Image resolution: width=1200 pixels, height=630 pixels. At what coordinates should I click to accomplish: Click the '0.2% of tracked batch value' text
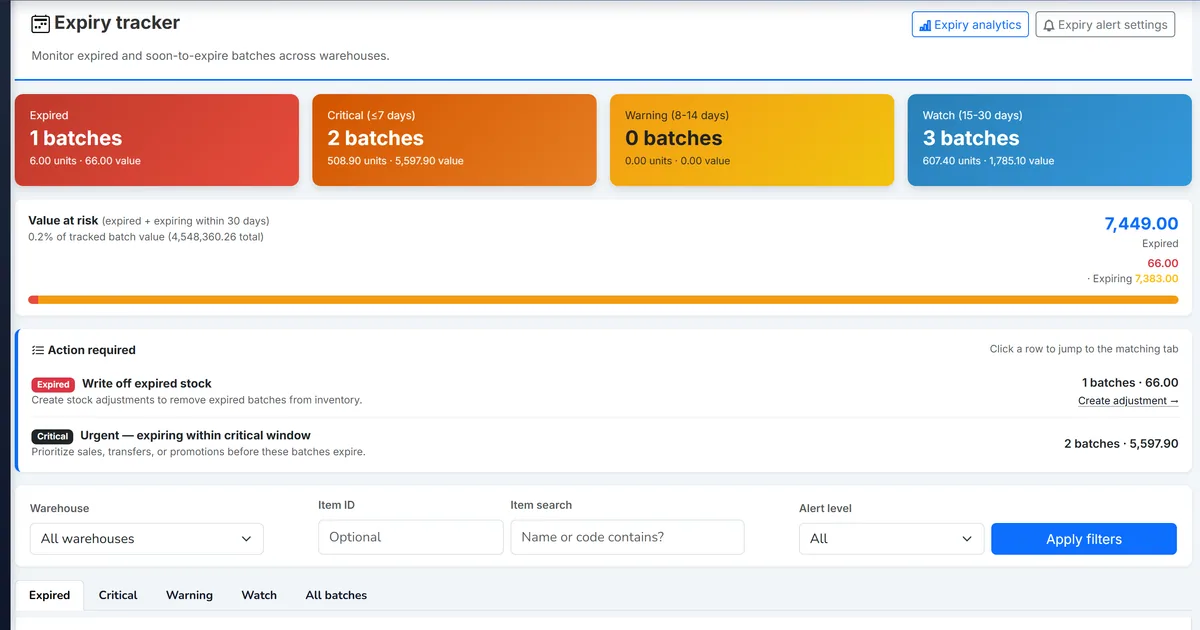[x=146, y=237]
